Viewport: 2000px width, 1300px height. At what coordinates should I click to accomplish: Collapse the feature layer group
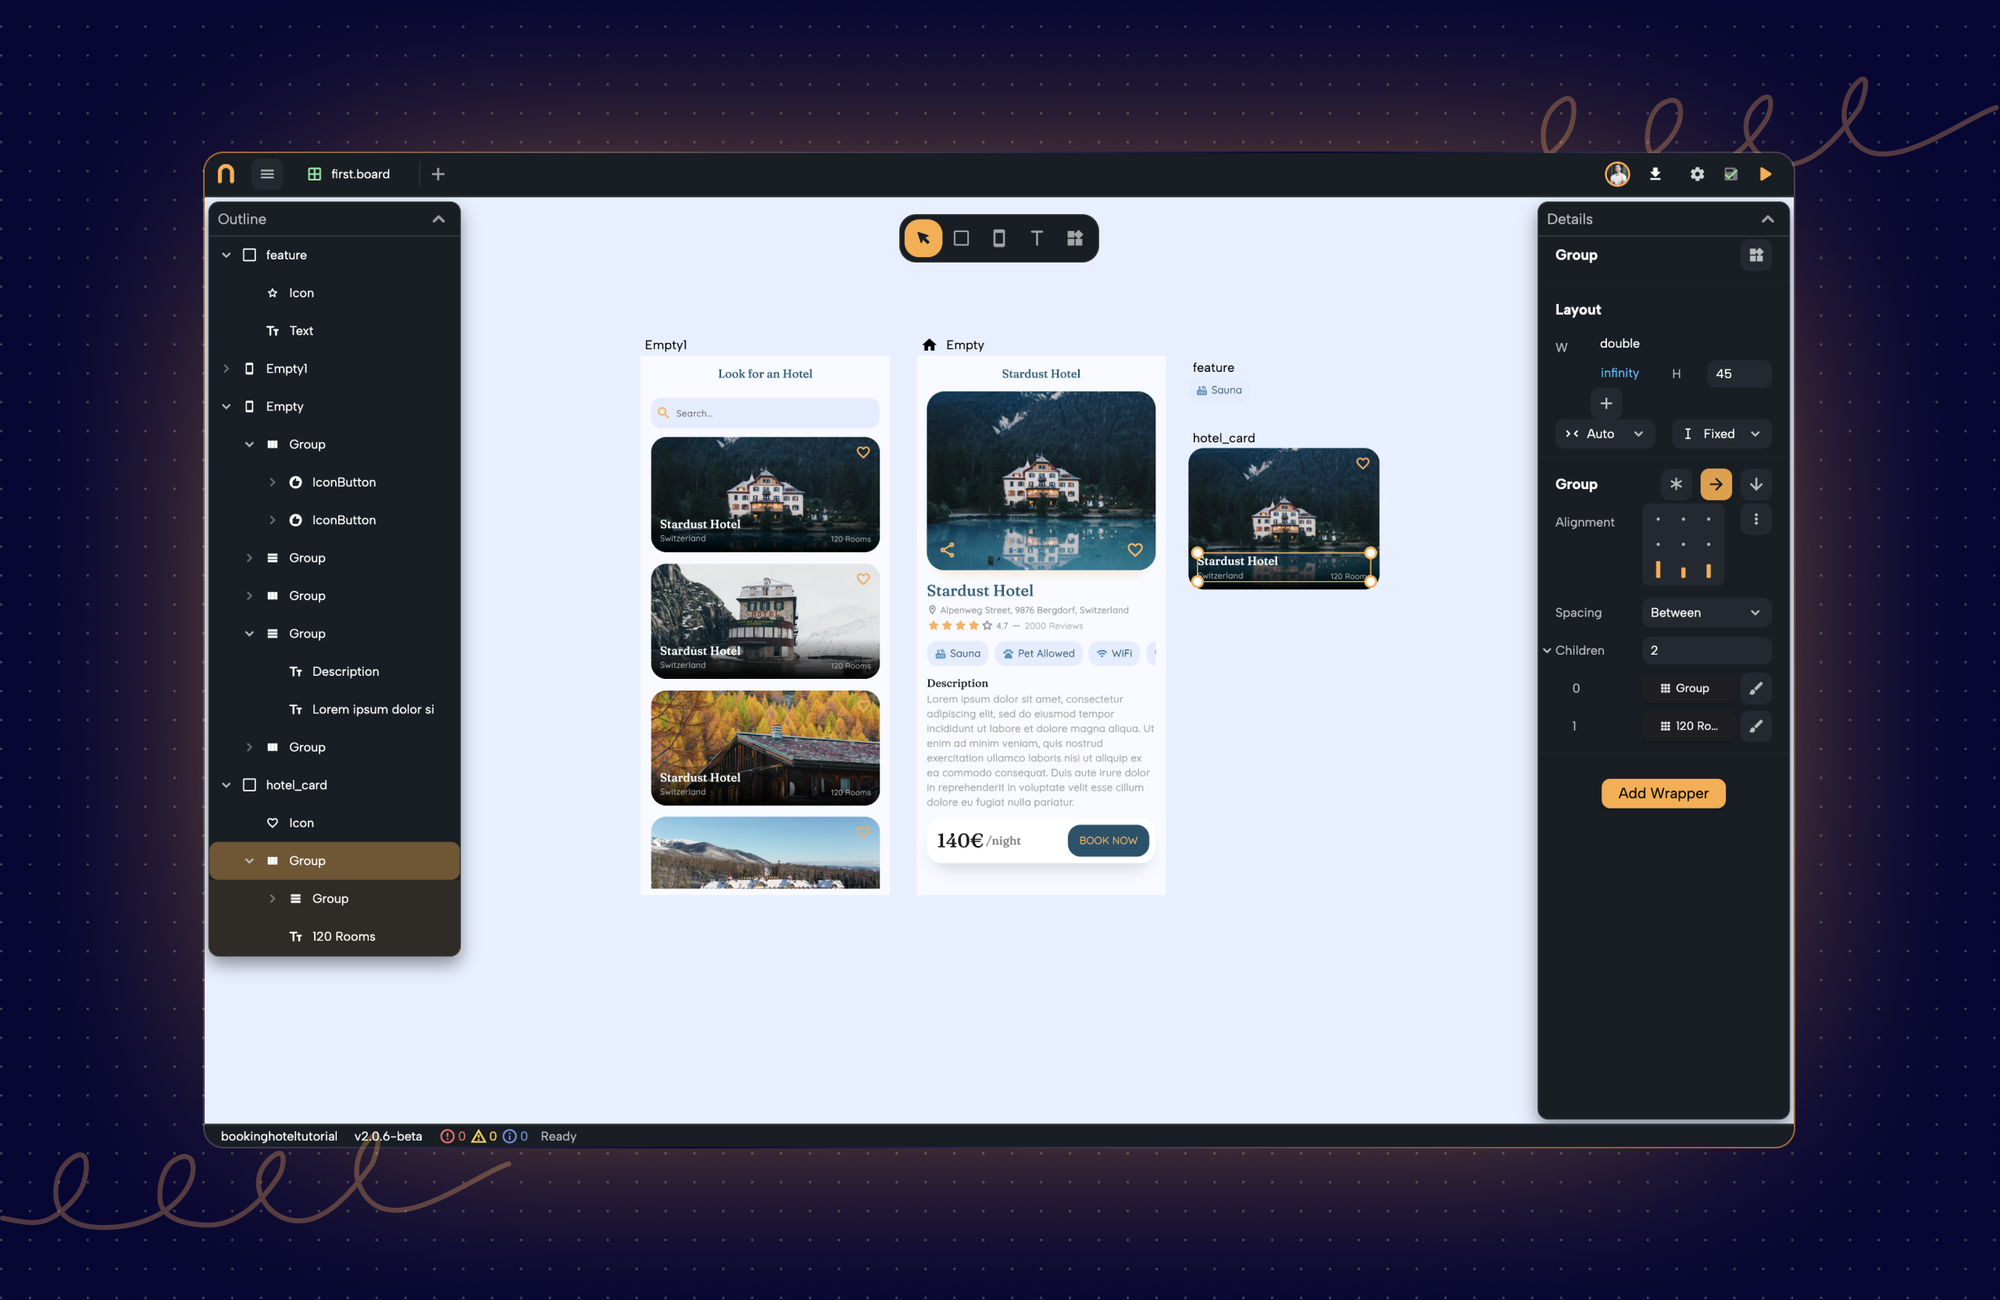226,255
